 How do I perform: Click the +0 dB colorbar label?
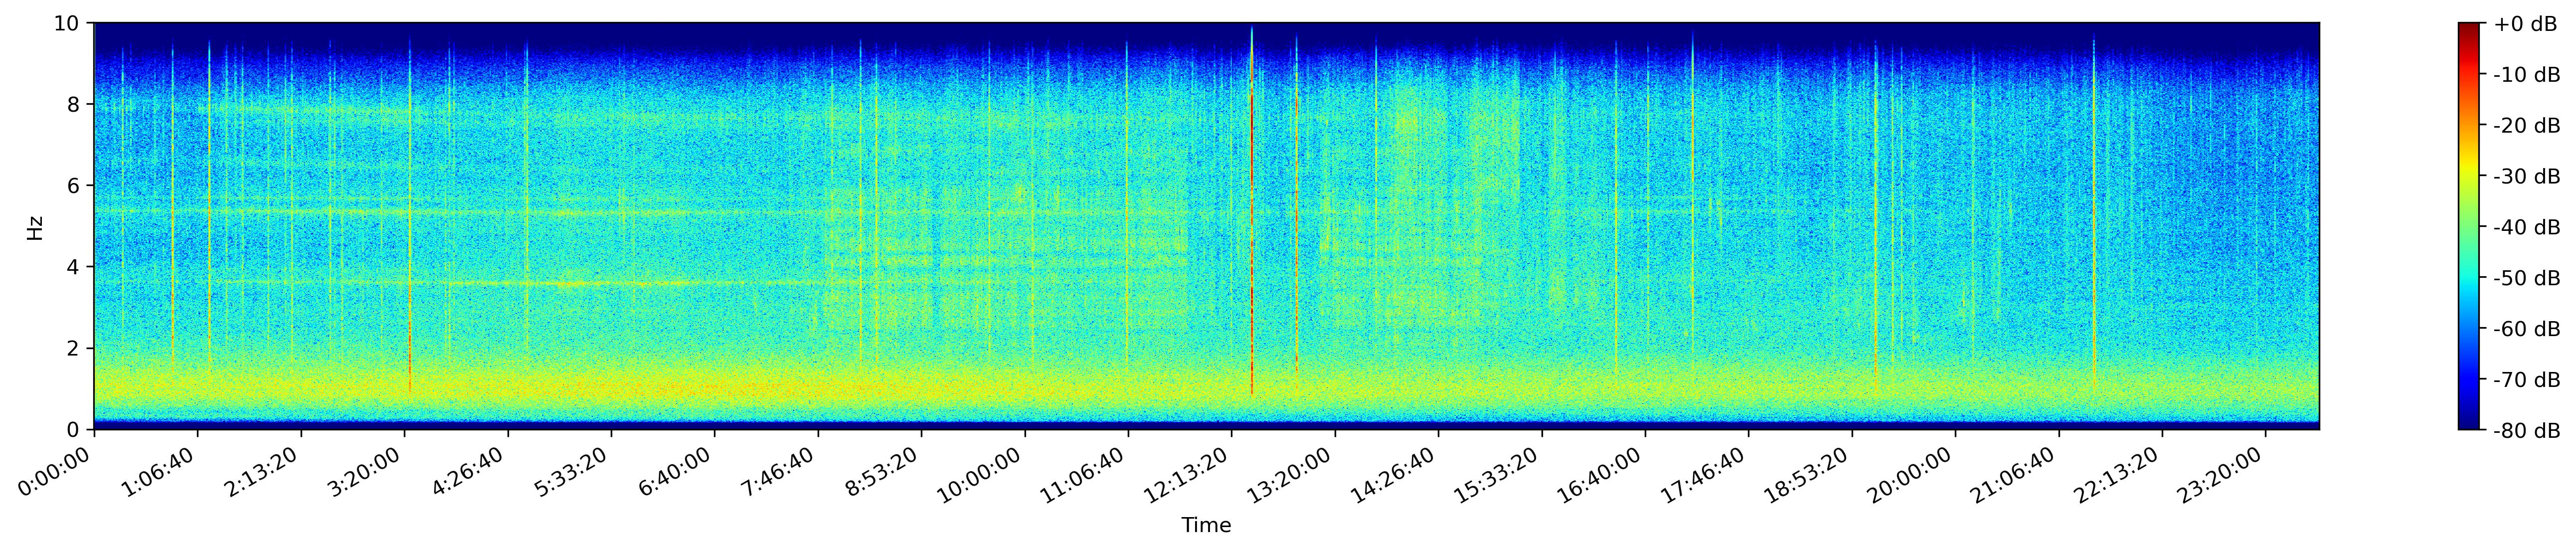pos(2525,24)
